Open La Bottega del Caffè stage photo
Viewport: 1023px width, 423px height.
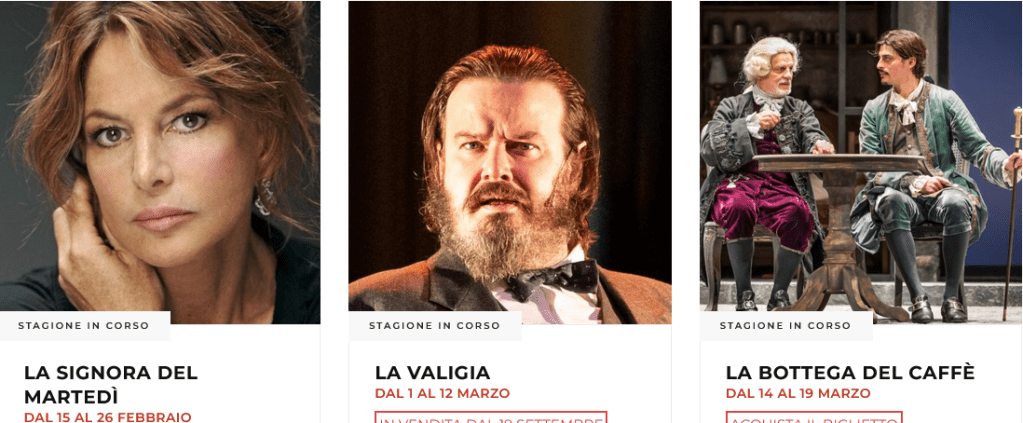[x=861, y=162]
